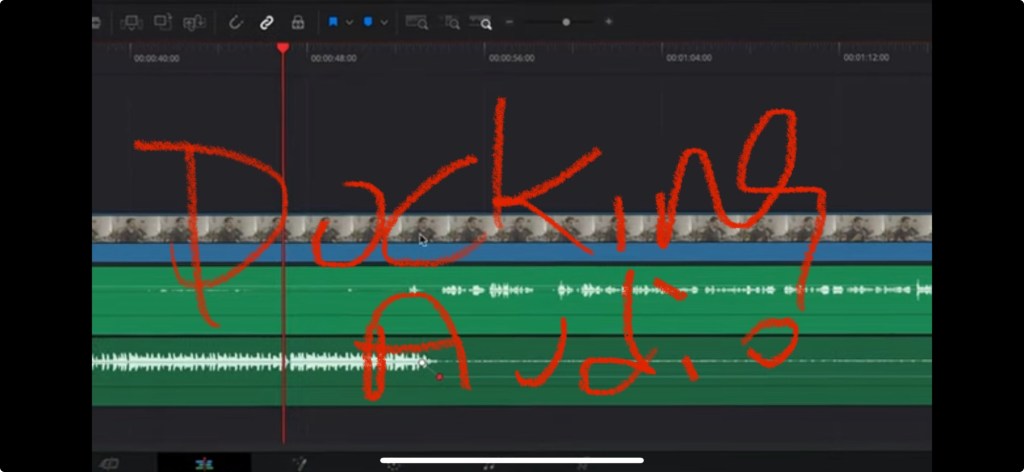Open the Fusion page wand tab
Viewport: 1024px width, 472px height.
click(299, 464)
